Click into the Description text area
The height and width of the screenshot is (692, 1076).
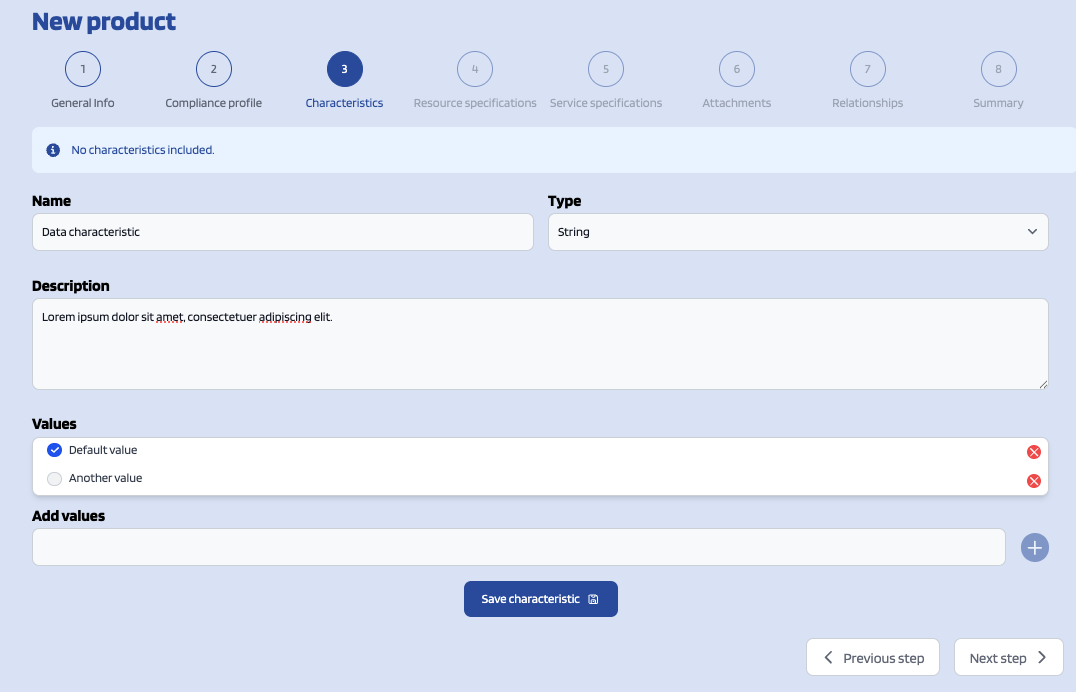pyautogui.click(x=540, y=350)
